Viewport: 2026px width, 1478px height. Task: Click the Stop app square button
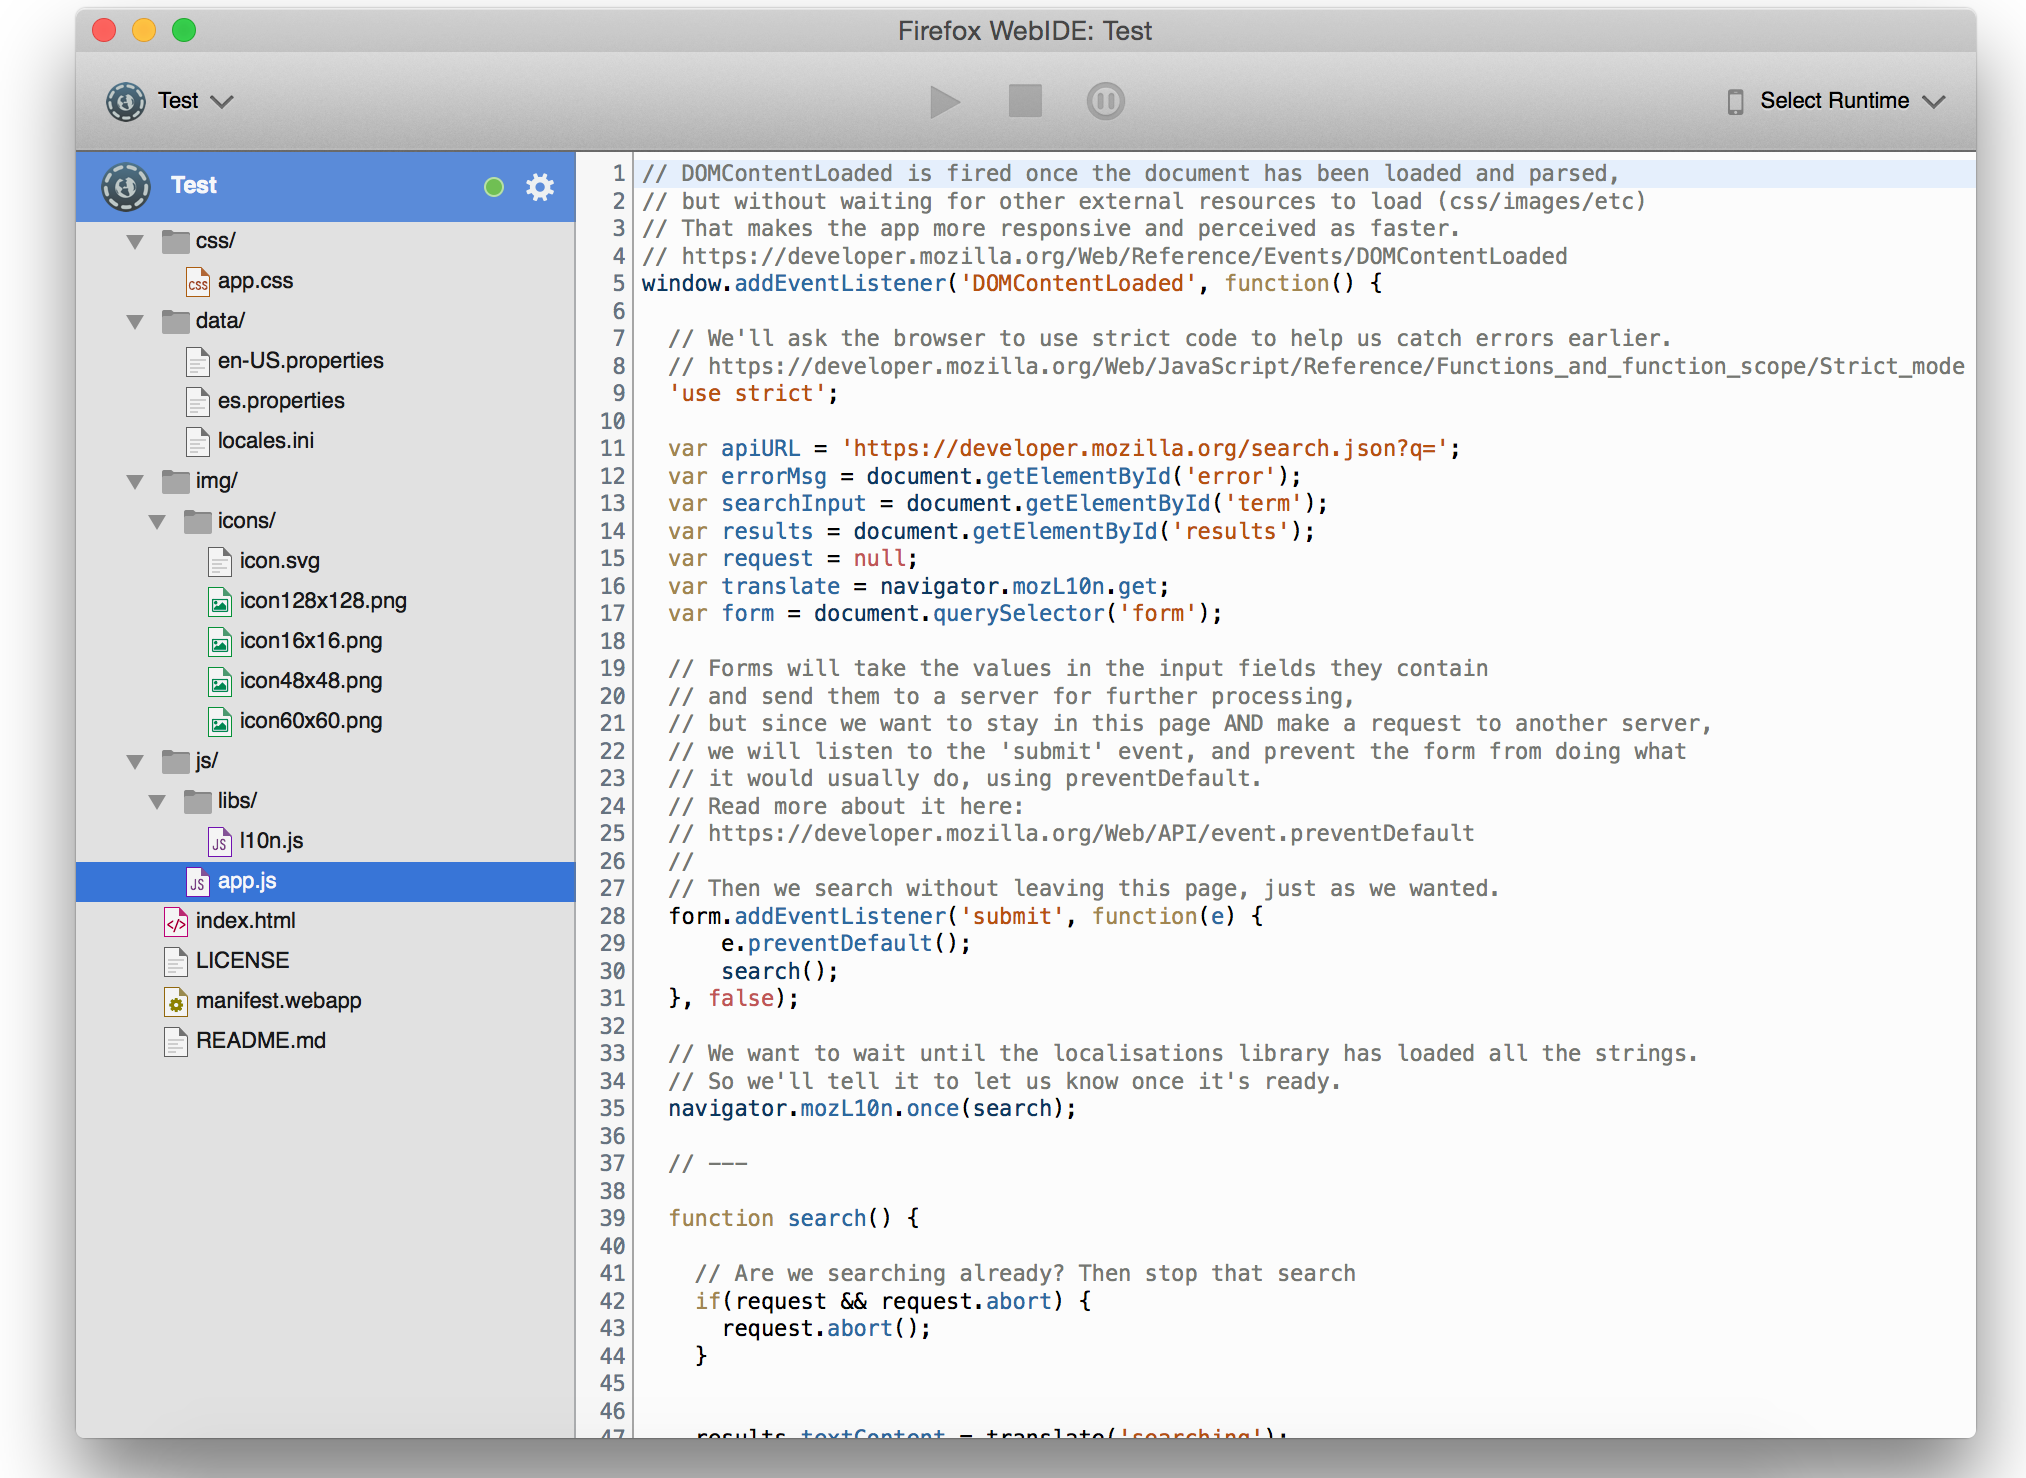[1025, 101]
